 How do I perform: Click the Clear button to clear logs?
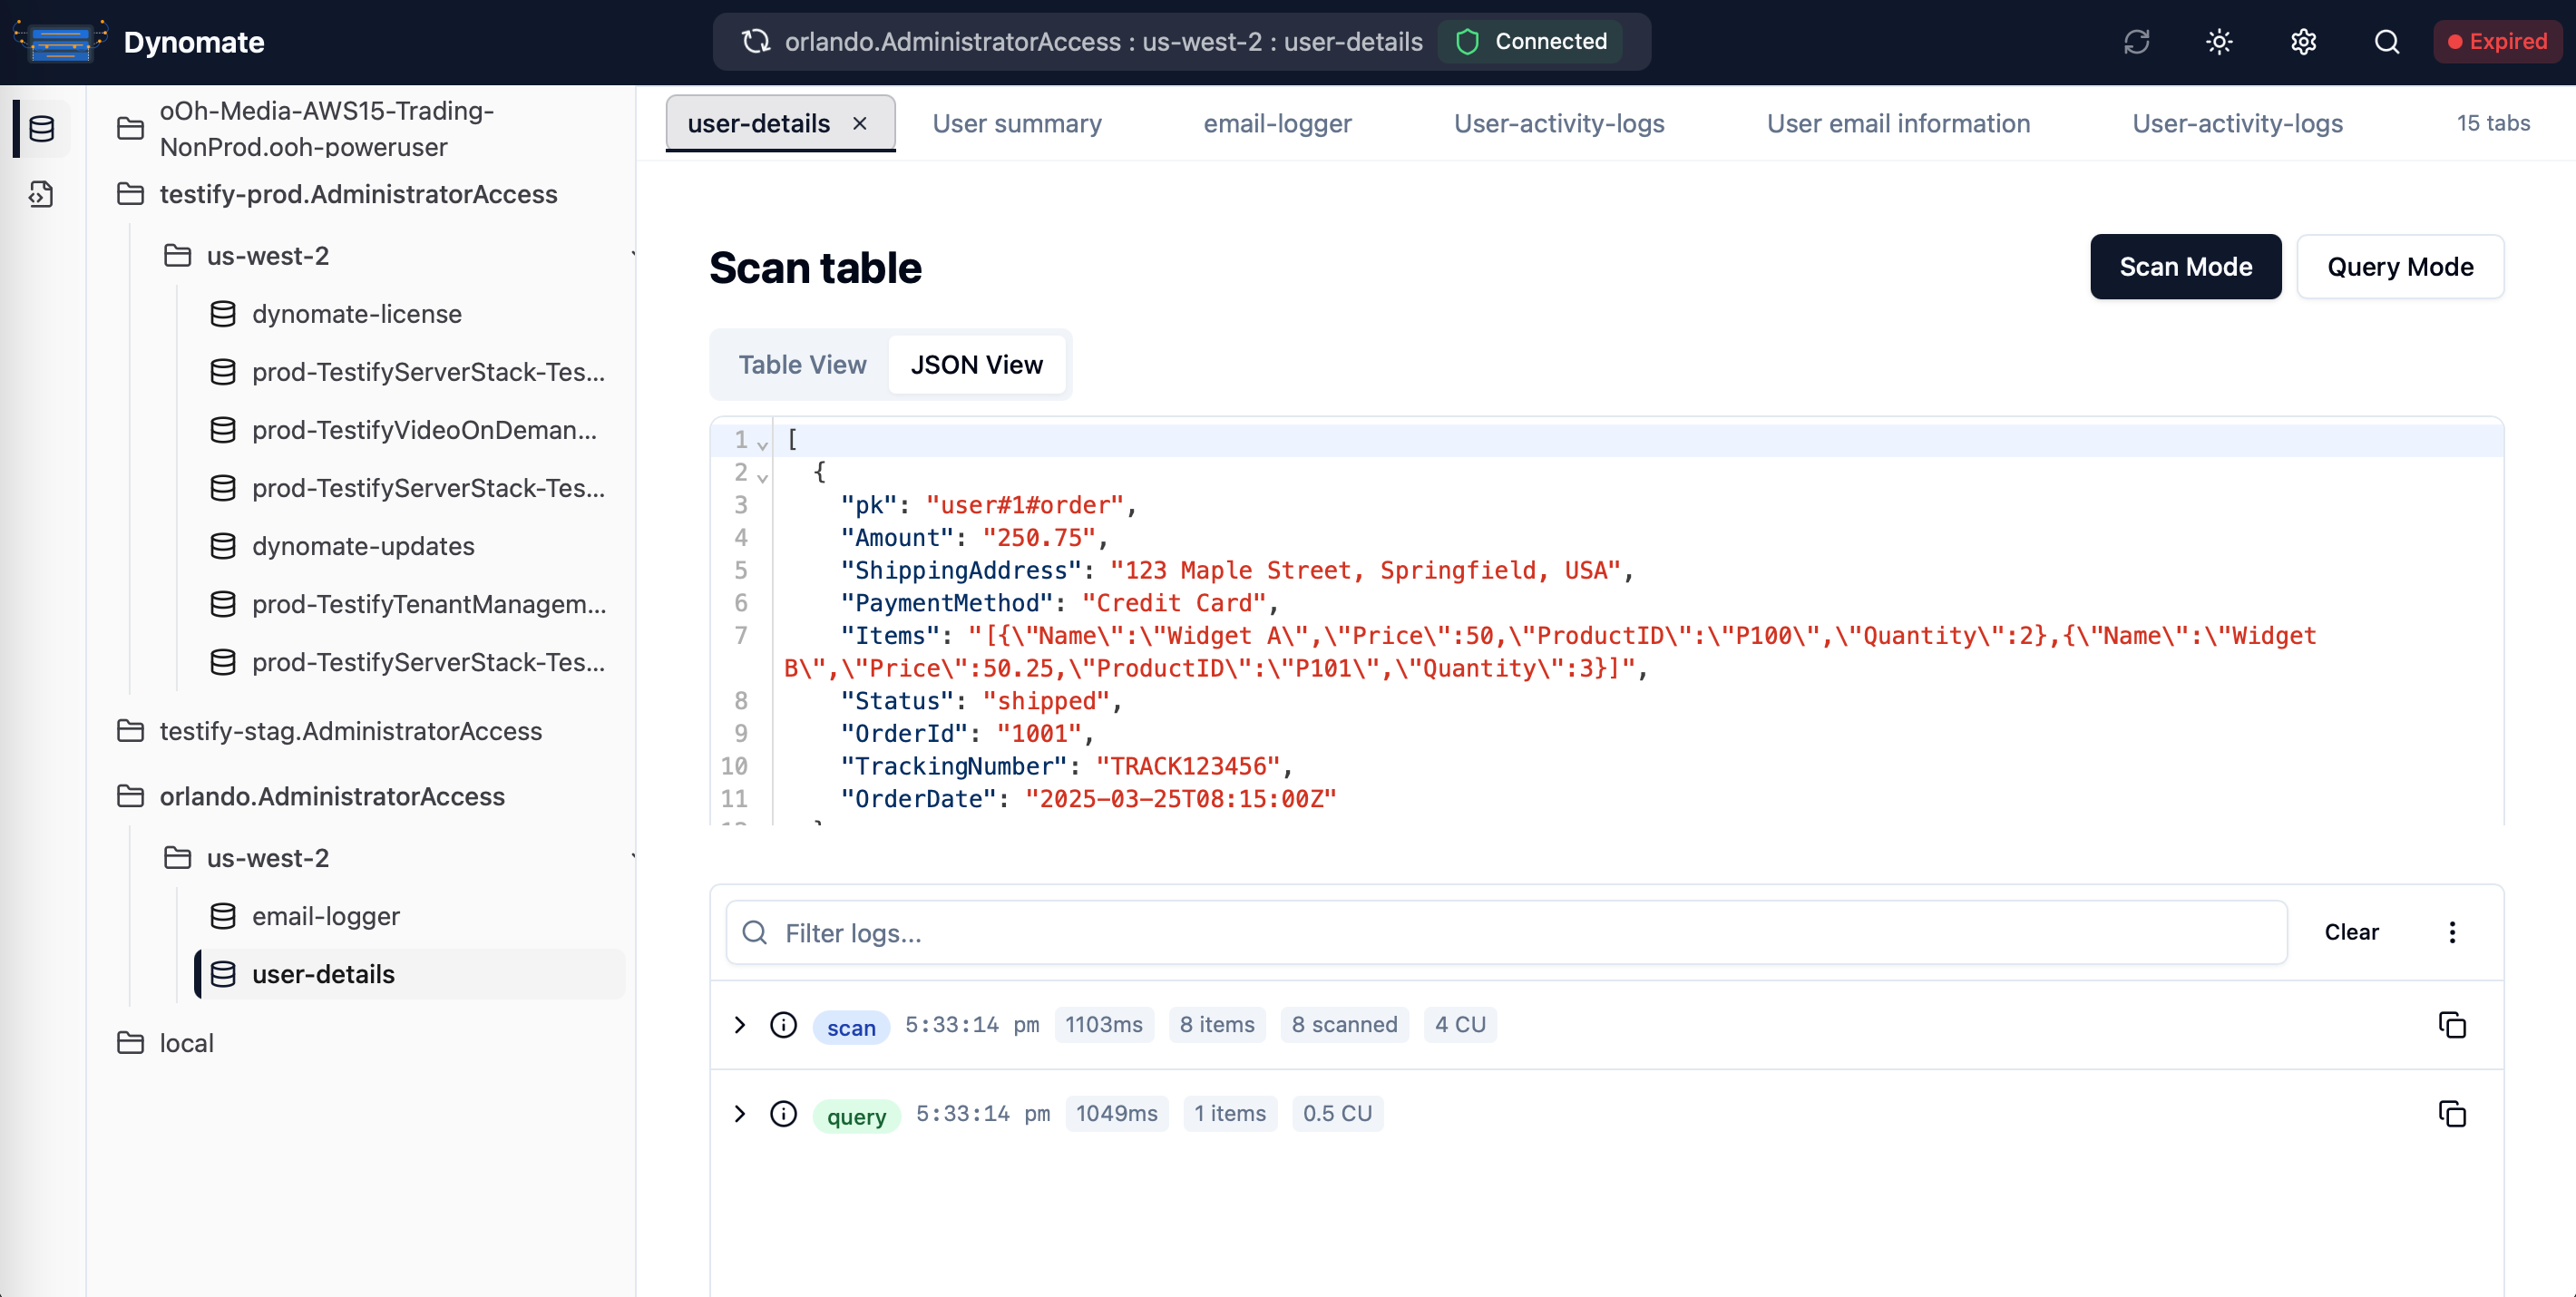(2352, 932)
